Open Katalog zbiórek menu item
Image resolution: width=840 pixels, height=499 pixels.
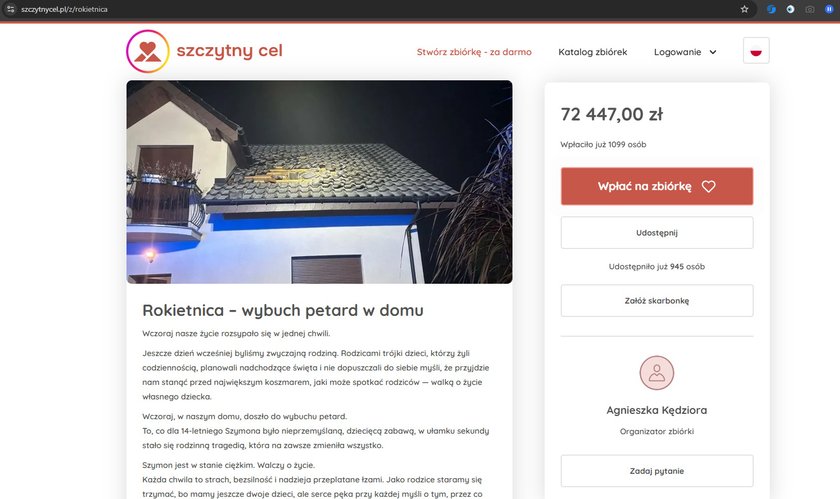pos(592,52)
